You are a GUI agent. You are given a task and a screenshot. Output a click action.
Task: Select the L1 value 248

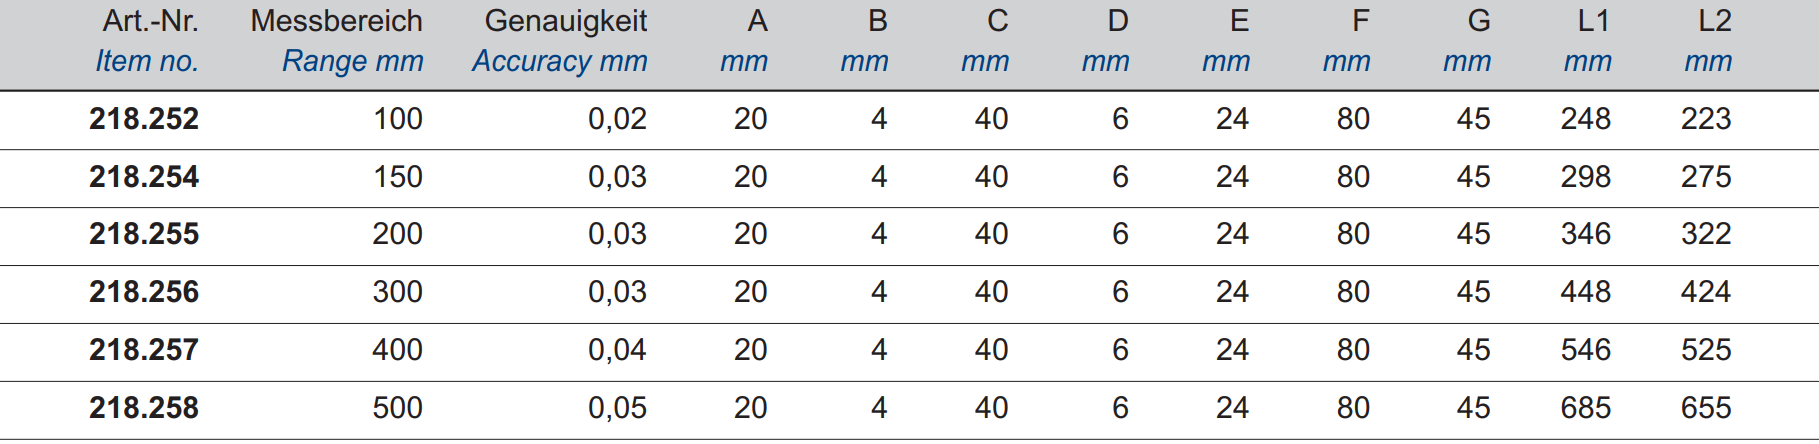tap(1586, 119)
